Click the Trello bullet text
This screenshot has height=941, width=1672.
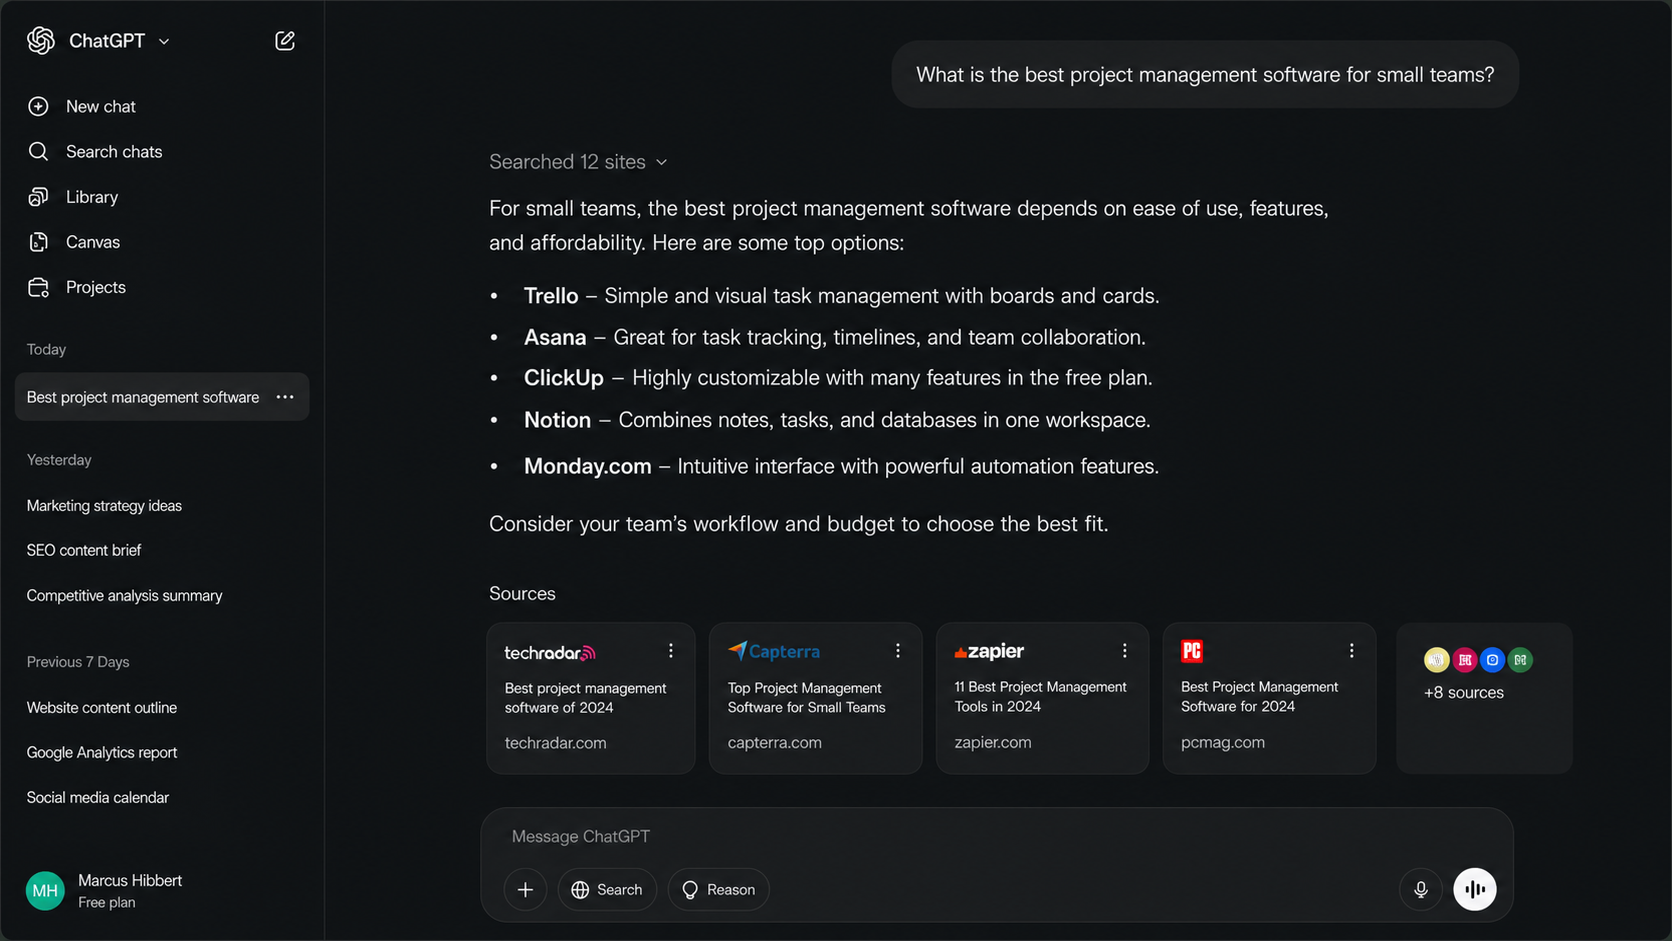click(x=842, y=296)
